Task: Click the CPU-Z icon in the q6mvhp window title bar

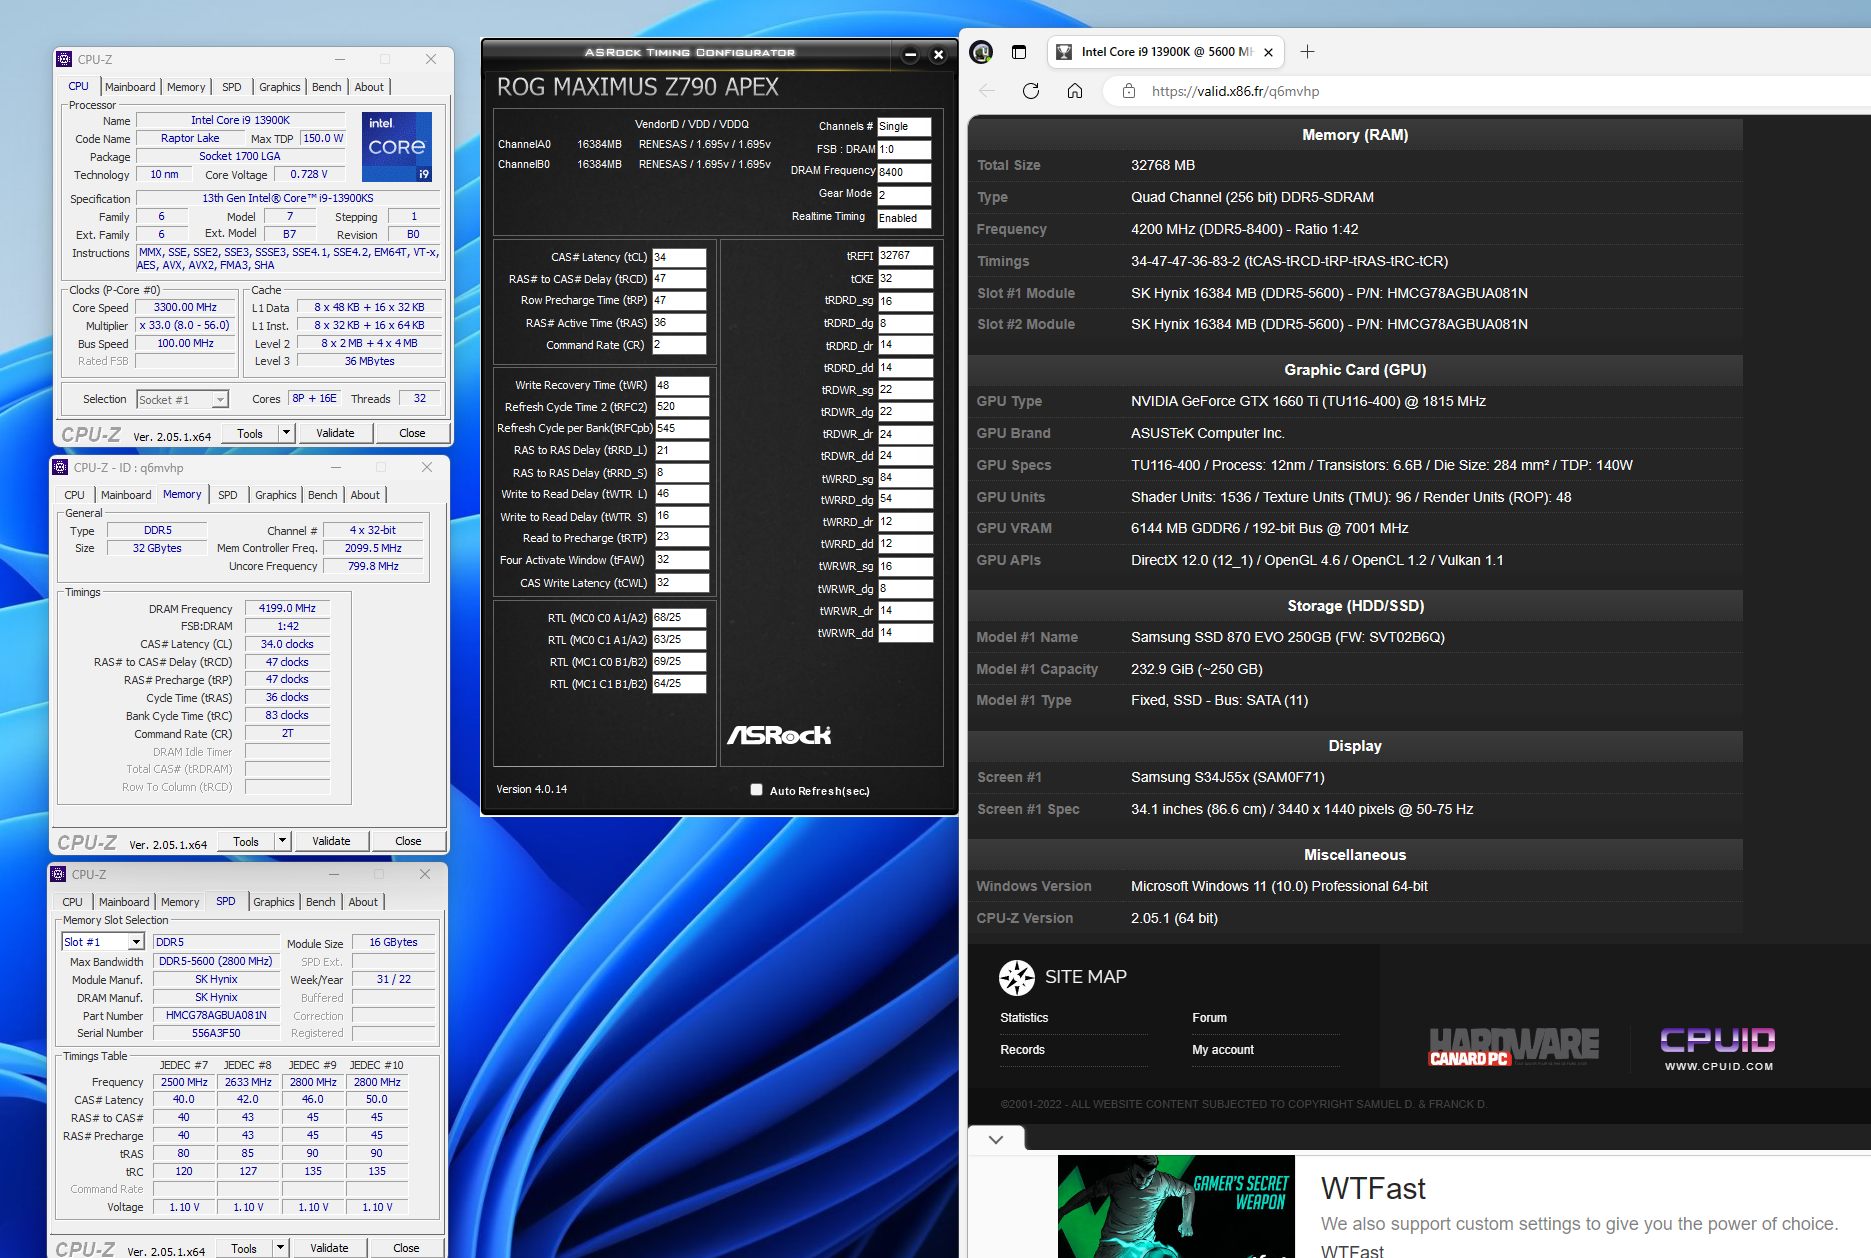Action: tap(60, 467)
